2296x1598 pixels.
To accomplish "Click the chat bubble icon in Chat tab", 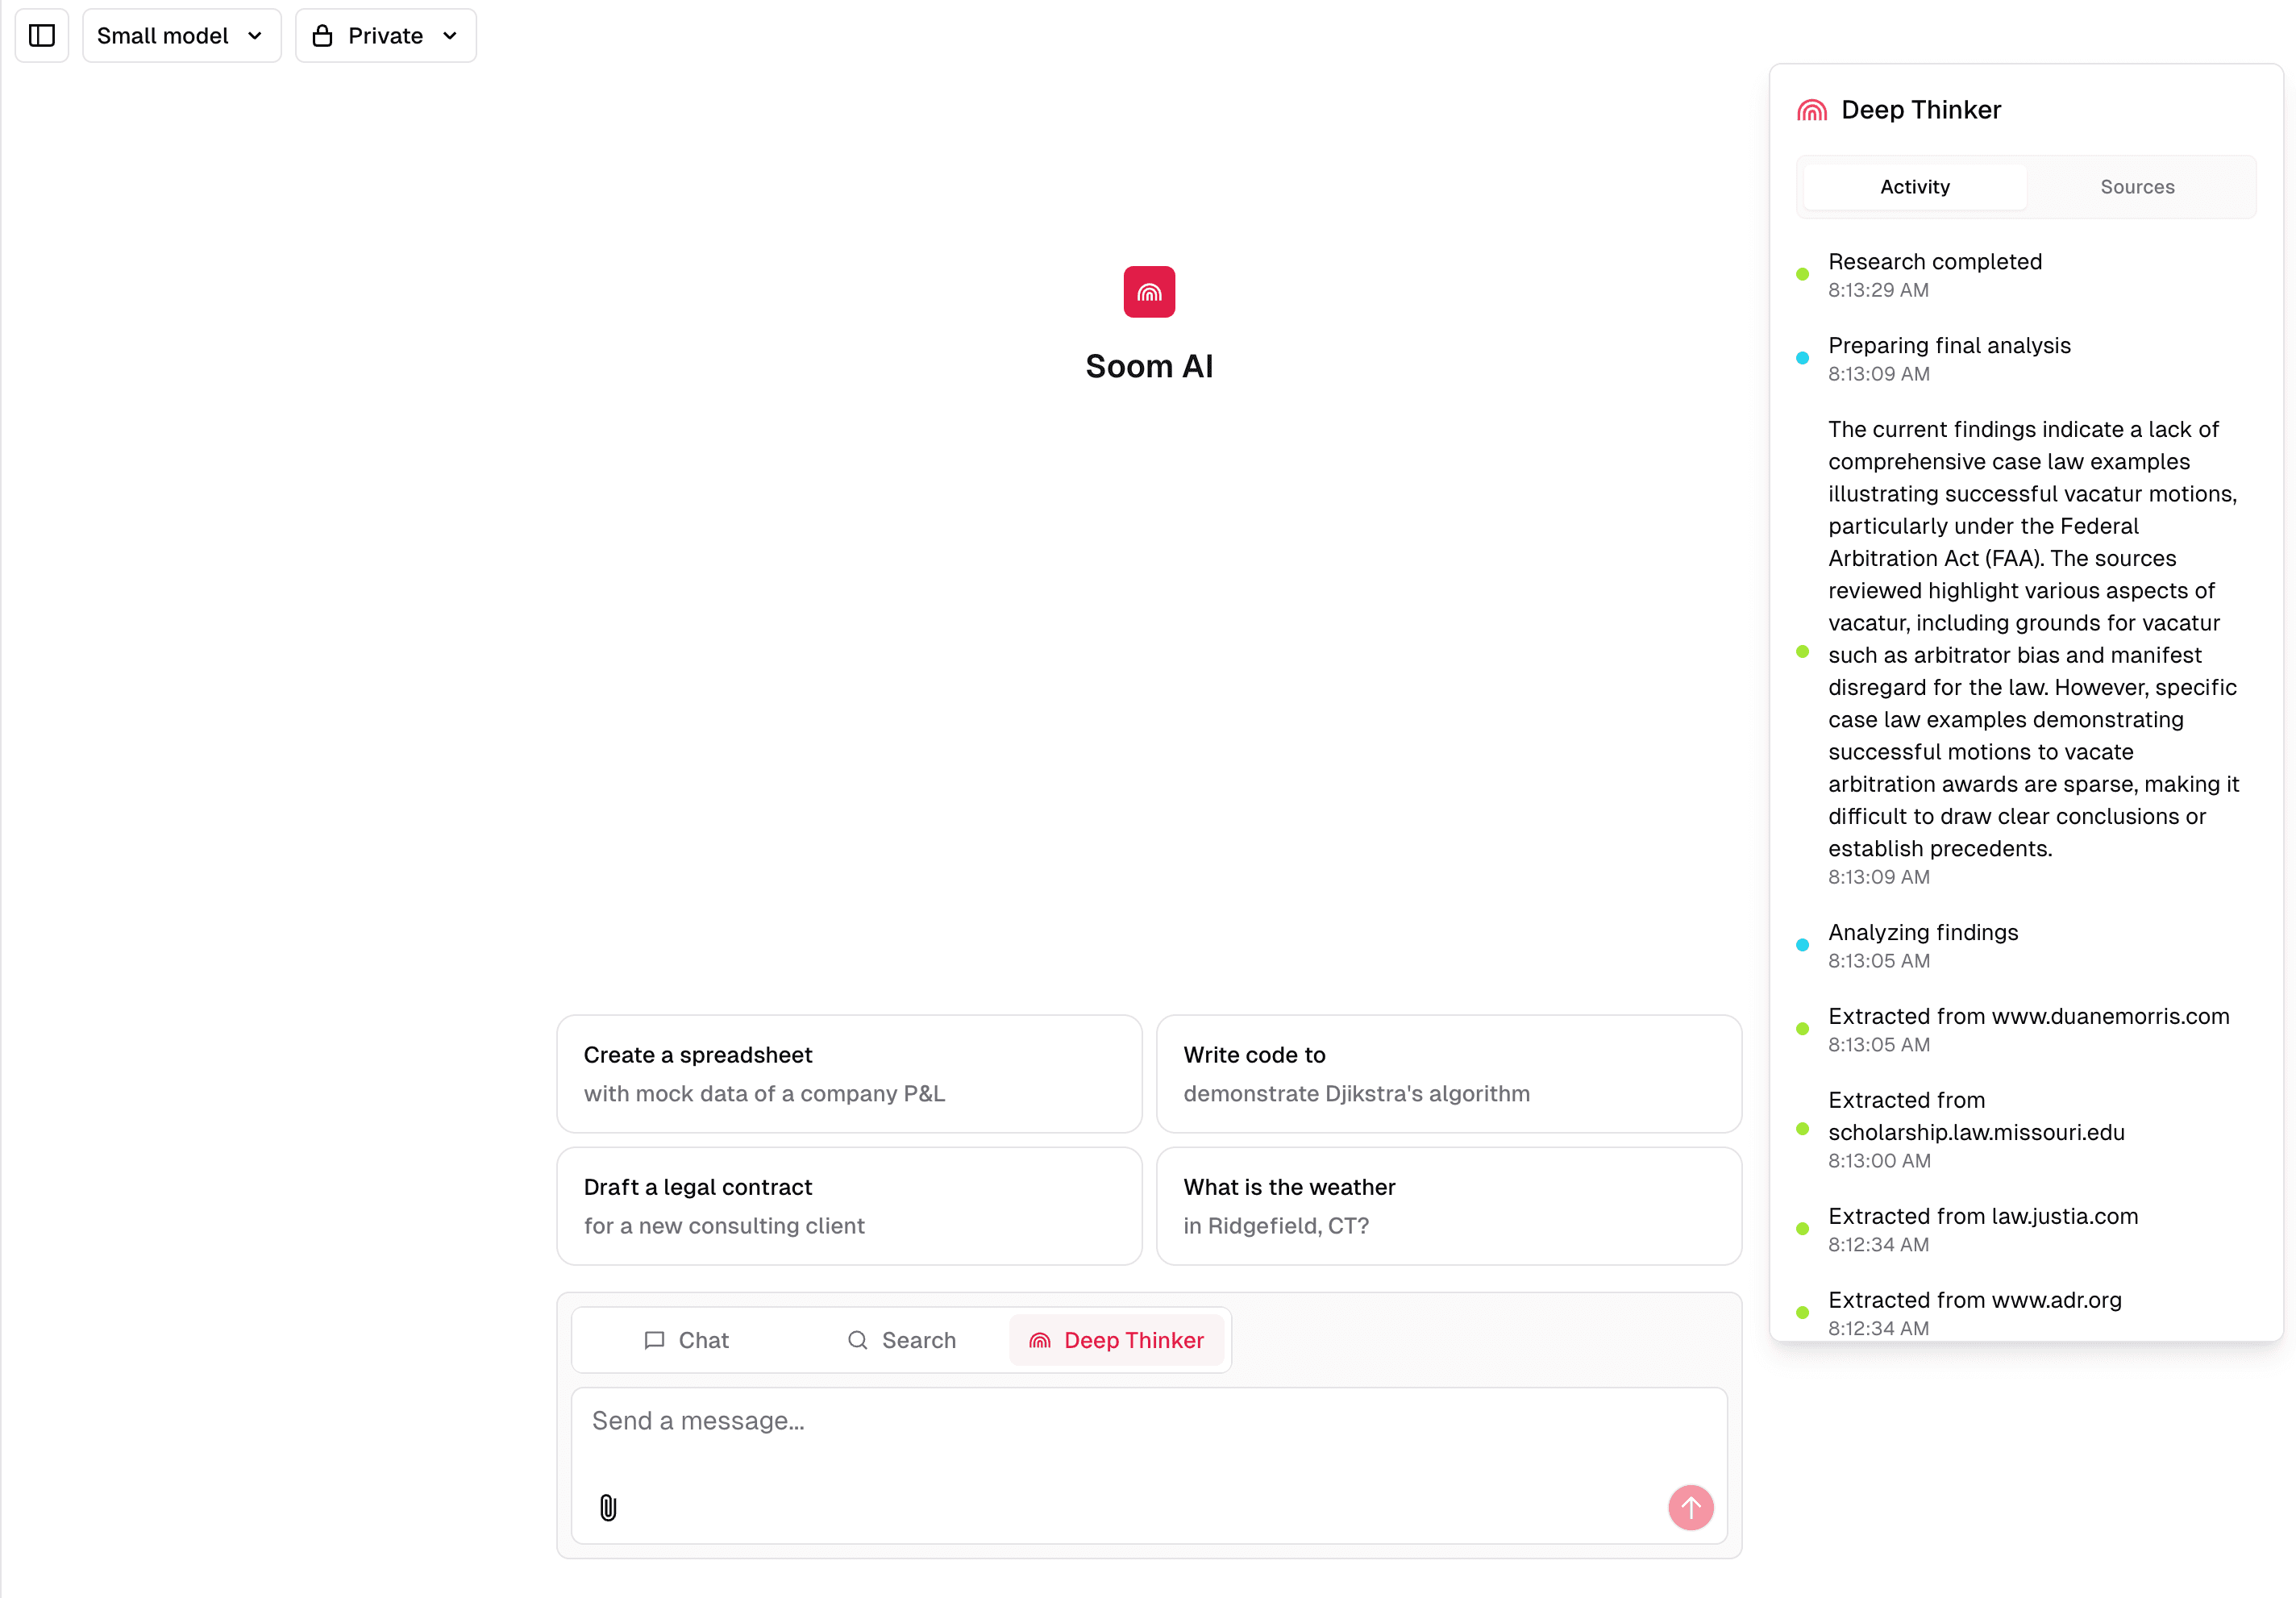I will pyautogui.click(x=654, y=1340).
